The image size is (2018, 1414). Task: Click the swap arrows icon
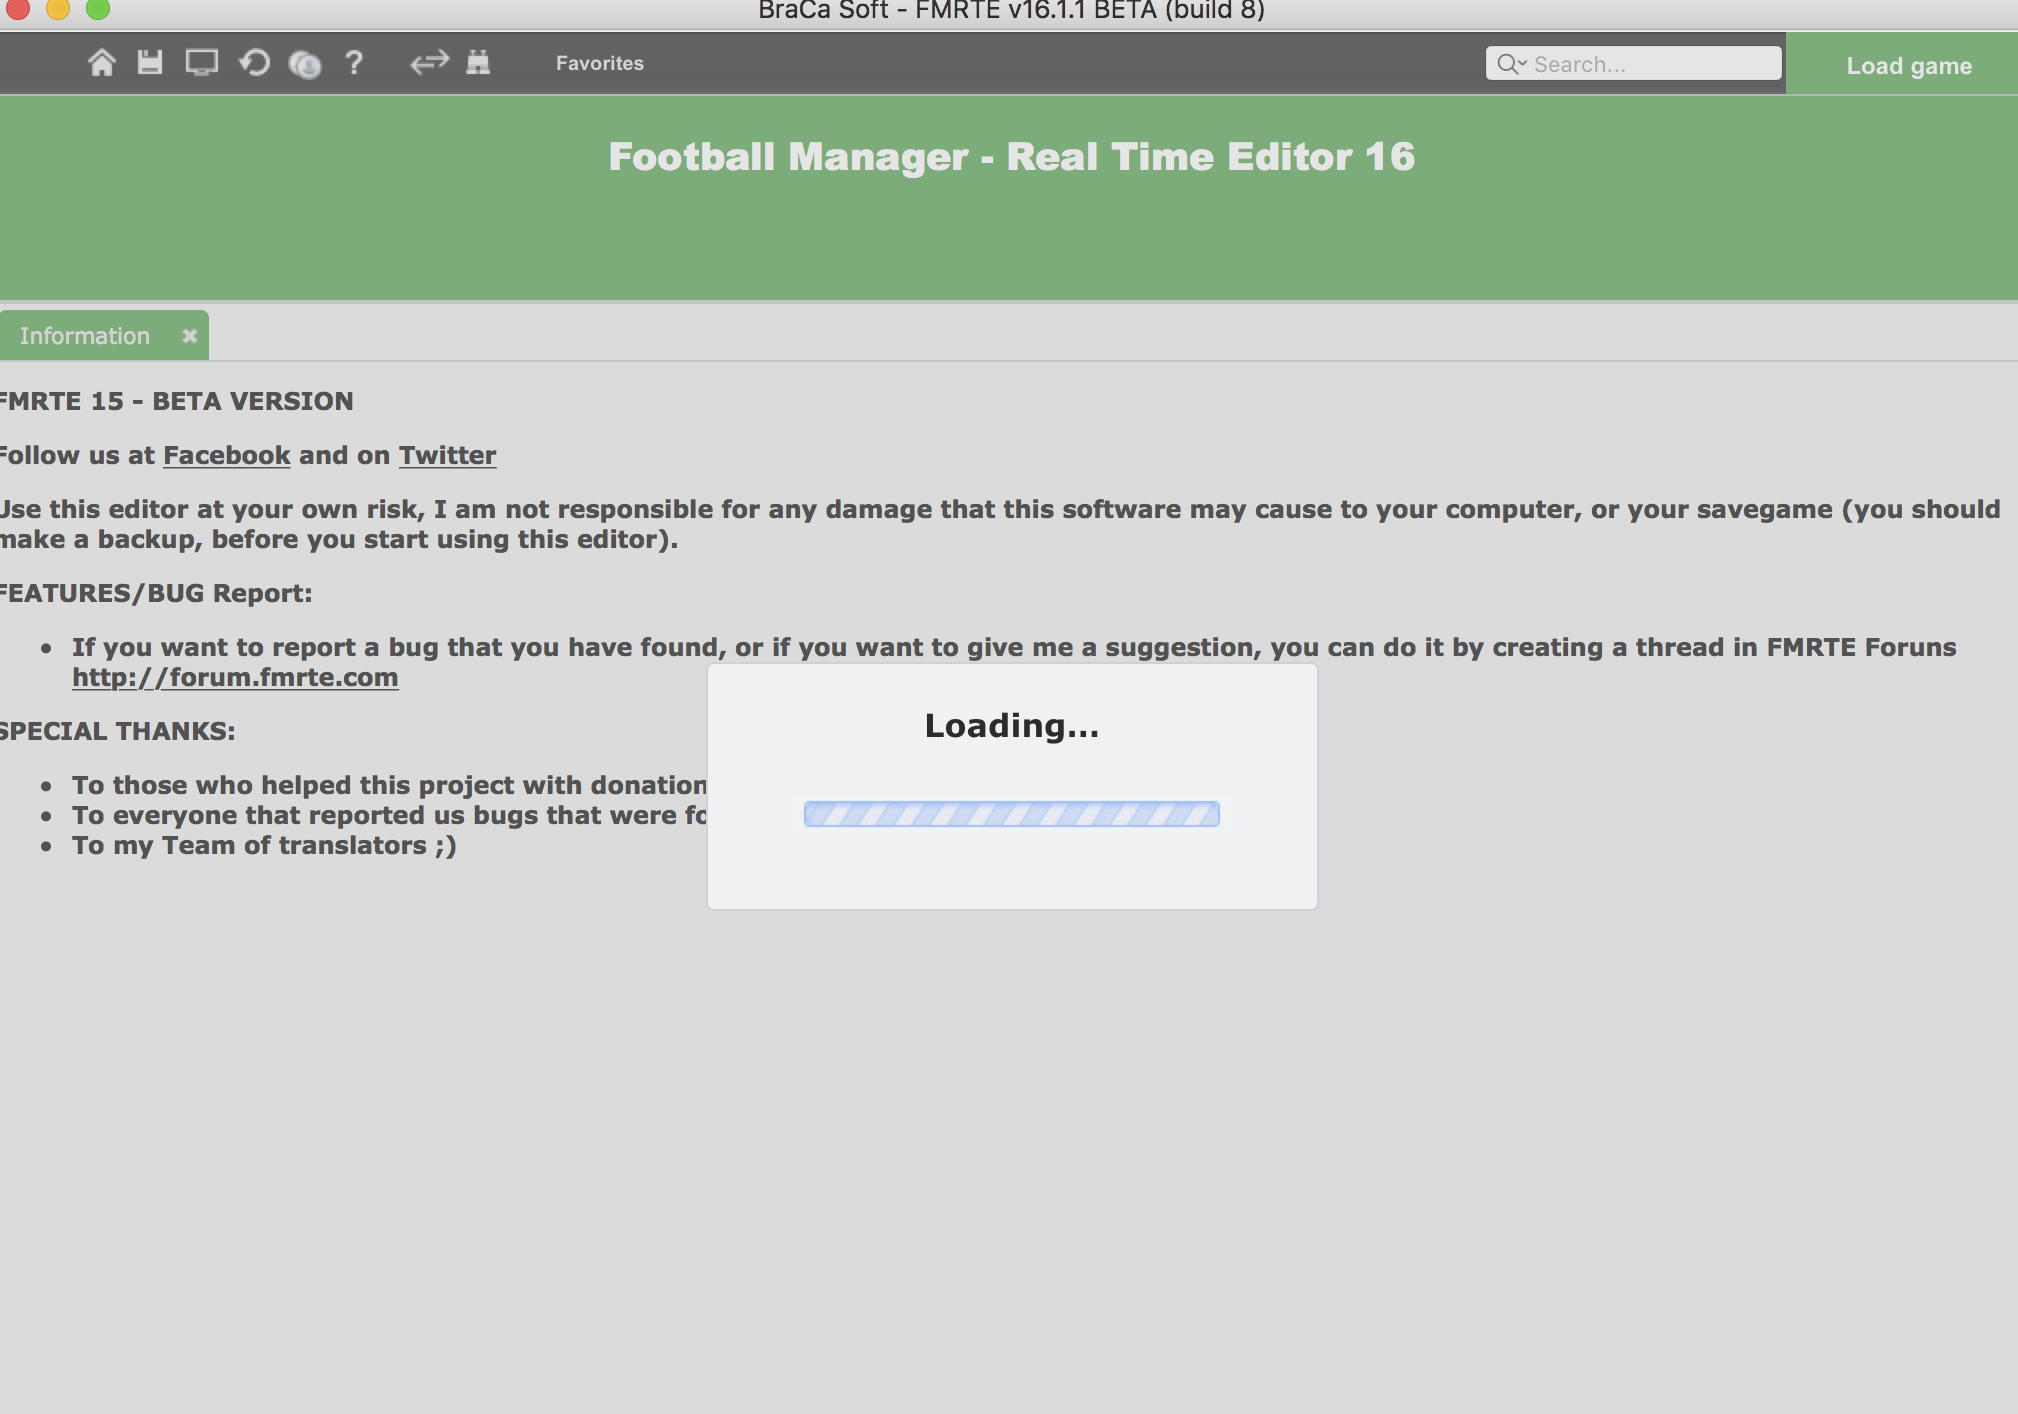coord(429,63)
